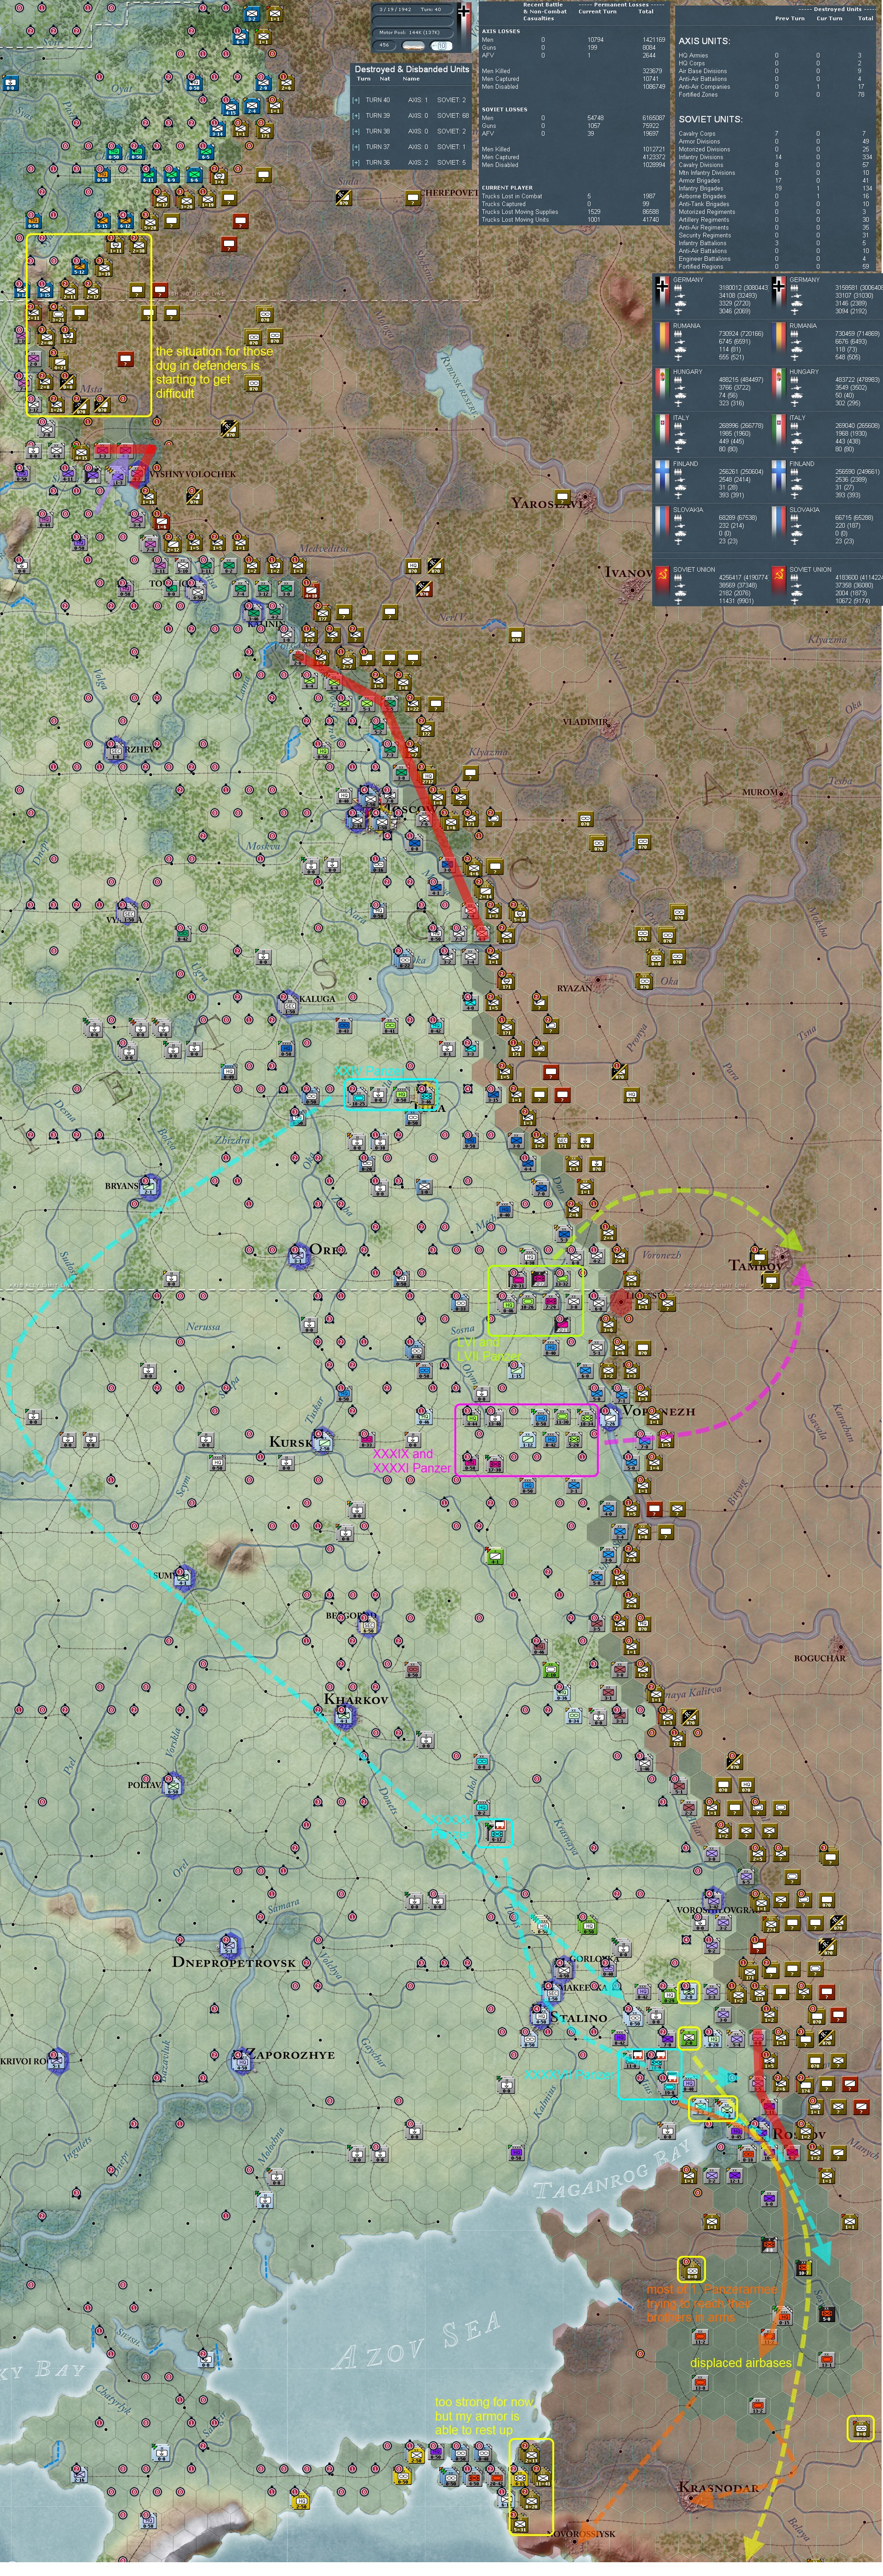Click the 'AXIS UNITS:' heading
The height and width of the screenshot is (2576, 883).
[x=704, y=41]
